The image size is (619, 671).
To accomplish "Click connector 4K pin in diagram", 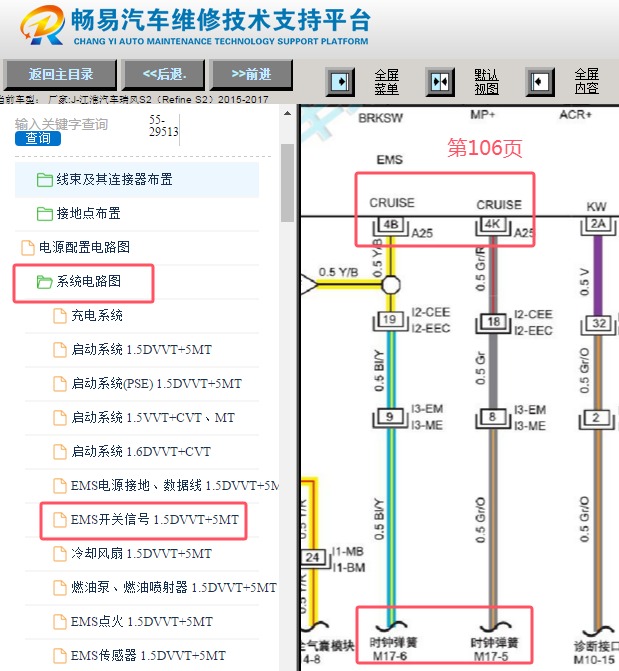I will [x=493, y=225].
